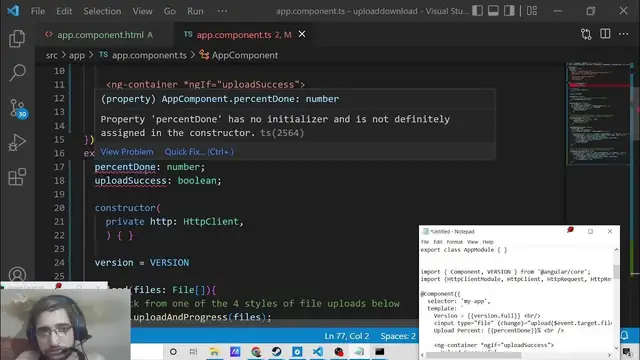Click the action center icon in system tray

627,351
